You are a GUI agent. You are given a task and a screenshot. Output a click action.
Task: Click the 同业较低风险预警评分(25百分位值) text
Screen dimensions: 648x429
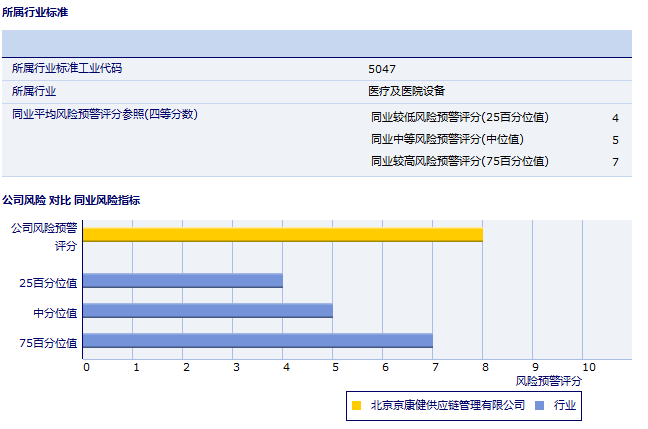(459, 117)
